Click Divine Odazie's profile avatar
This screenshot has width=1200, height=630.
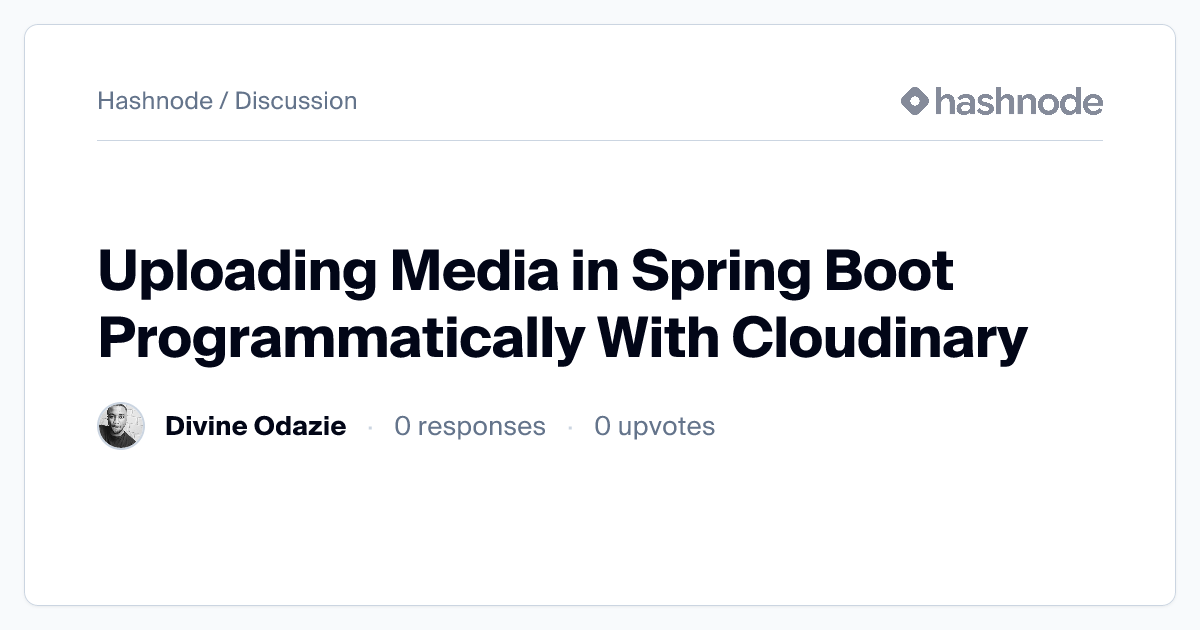(121, 426)
